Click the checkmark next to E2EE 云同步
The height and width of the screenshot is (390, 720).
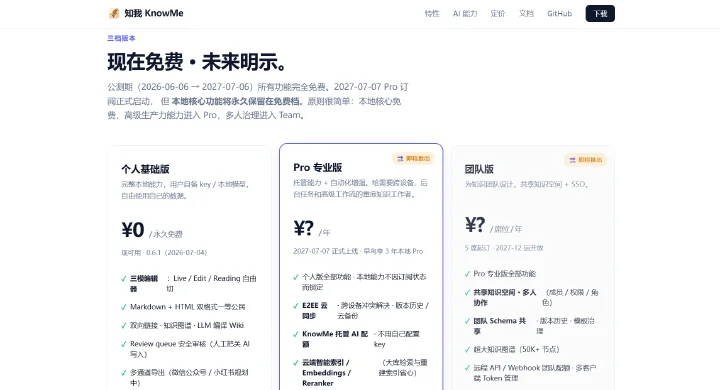(296, 306)
